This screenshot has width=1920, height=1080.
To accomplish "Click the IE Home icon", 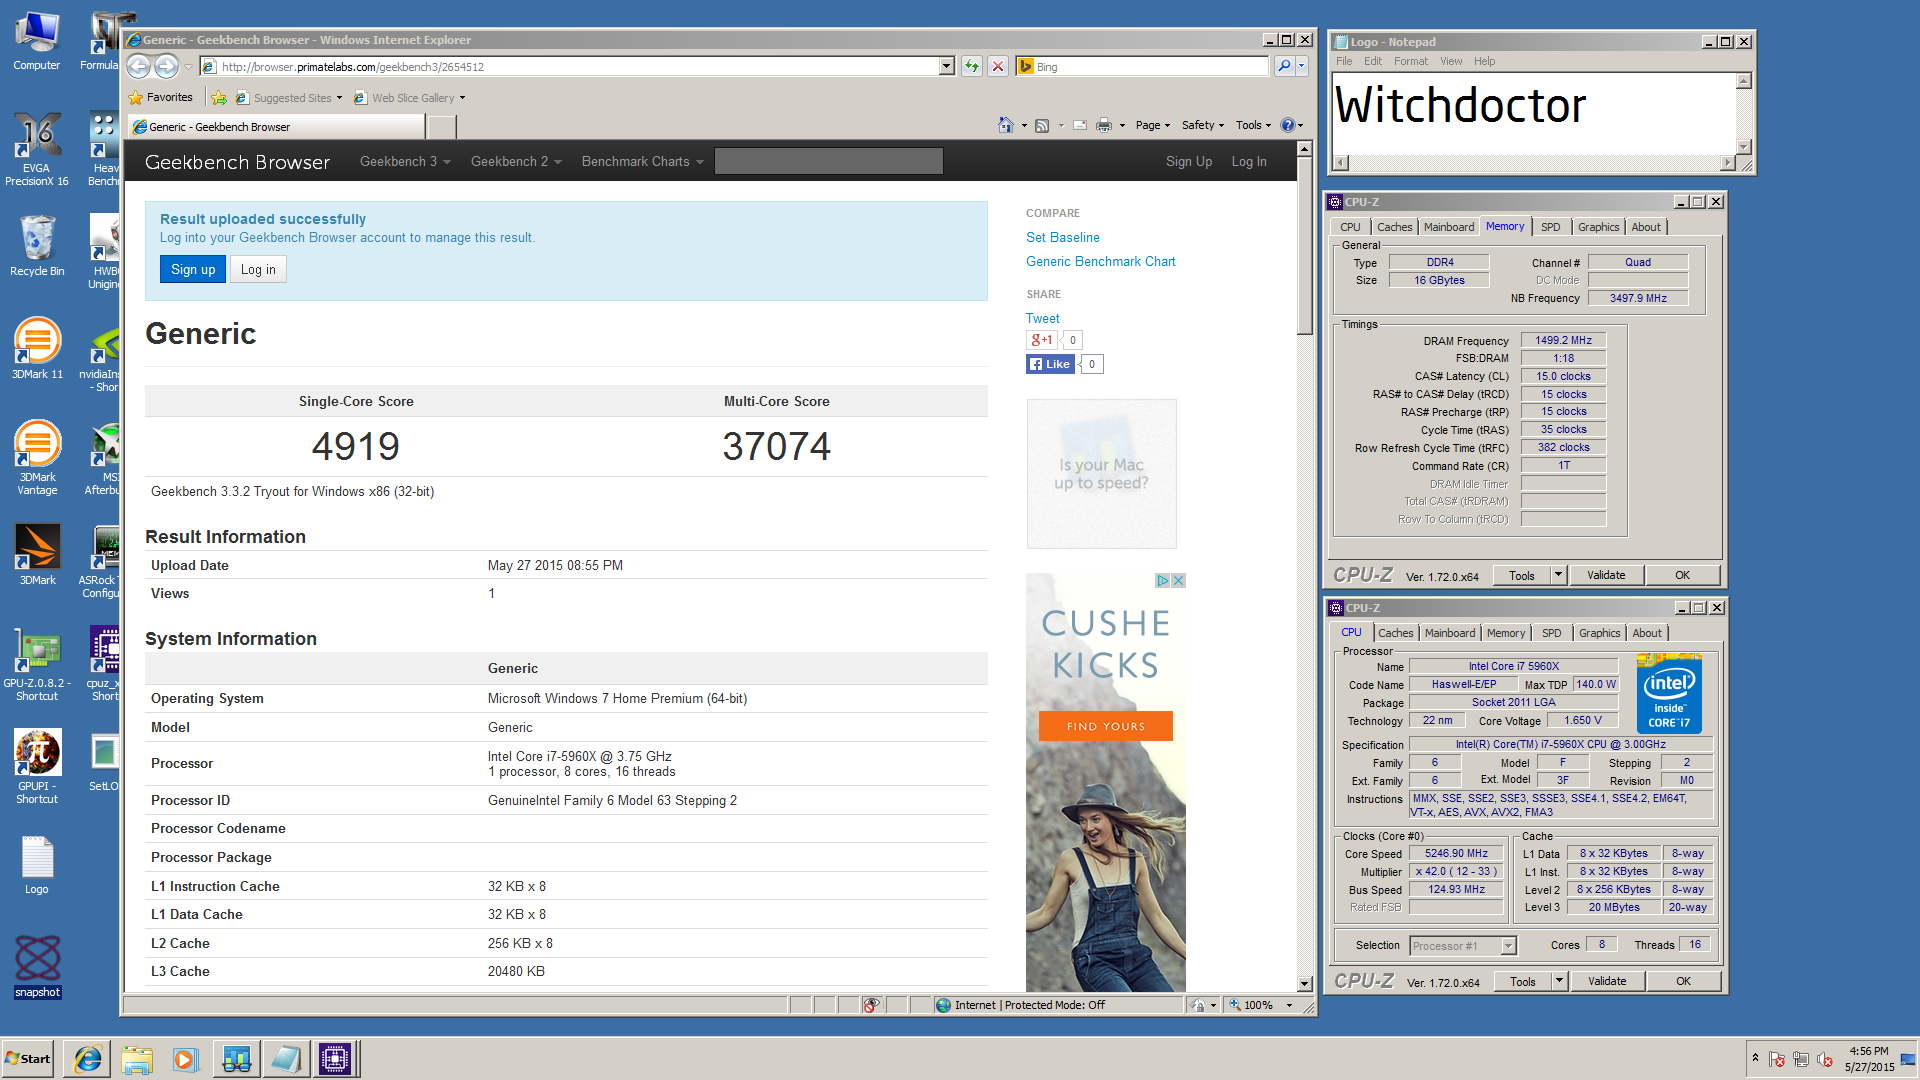I will [1005, 125].
